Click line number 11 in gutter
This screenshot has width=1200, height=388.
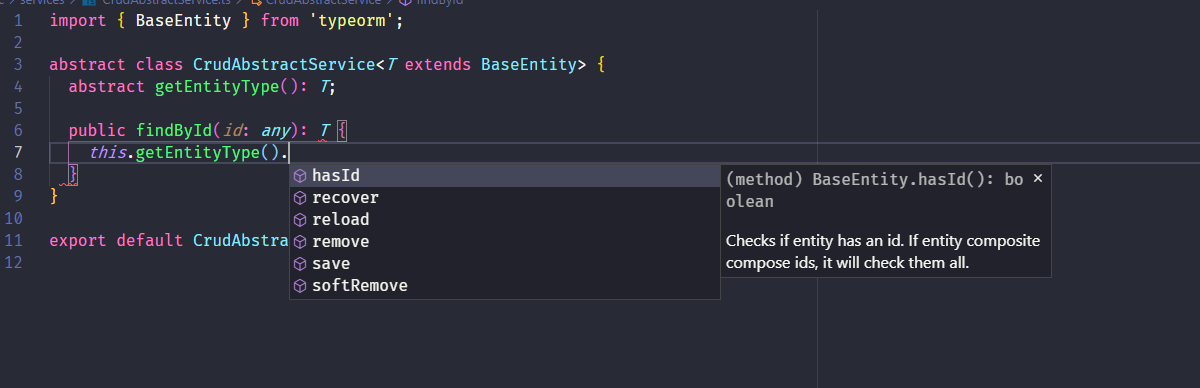[14, 240]
